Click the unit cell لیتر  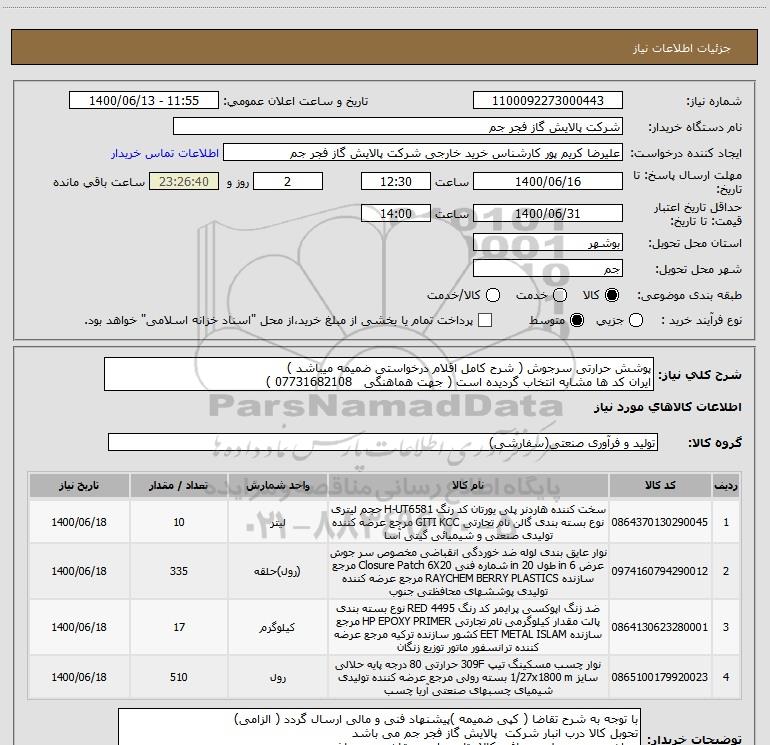pyautogui.click(x=277, y=523)
